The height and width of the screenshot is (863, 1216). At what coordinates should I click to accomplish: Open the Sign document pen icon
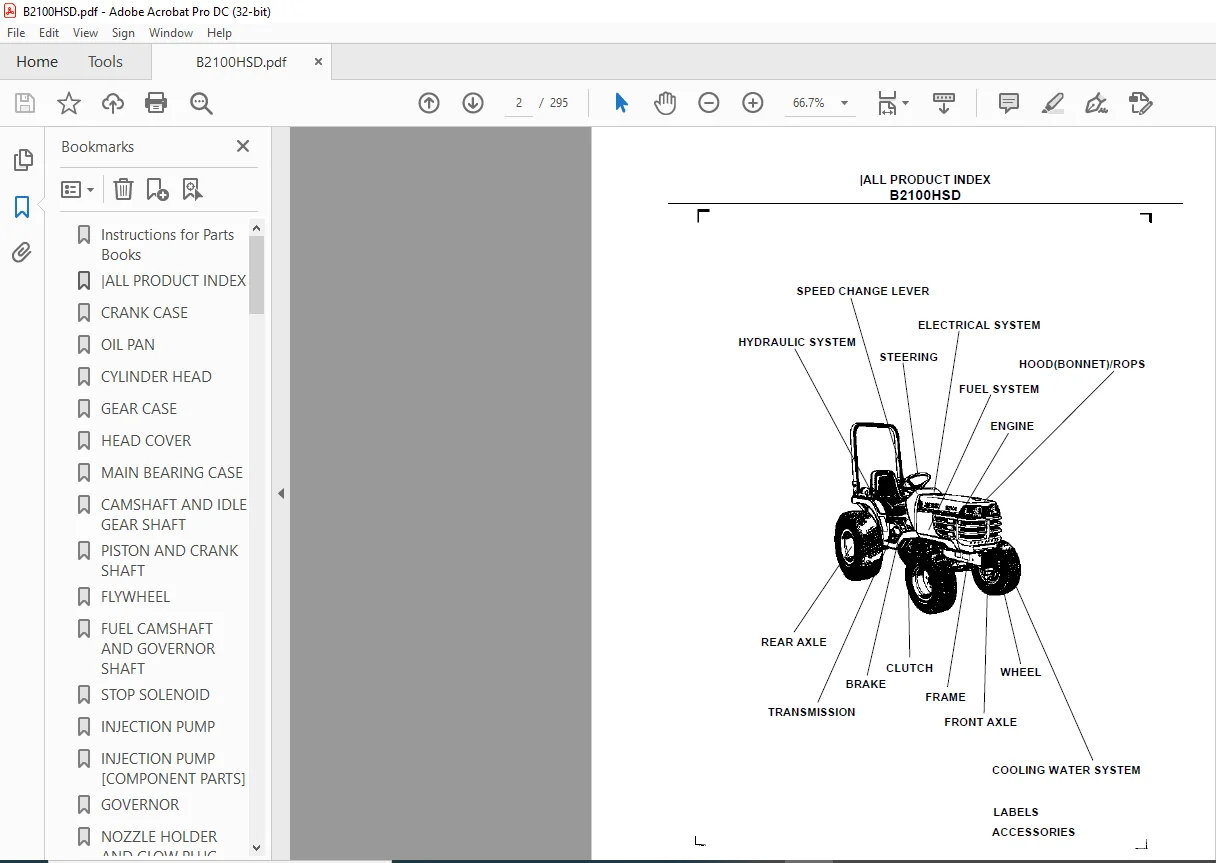(1097, 103)
